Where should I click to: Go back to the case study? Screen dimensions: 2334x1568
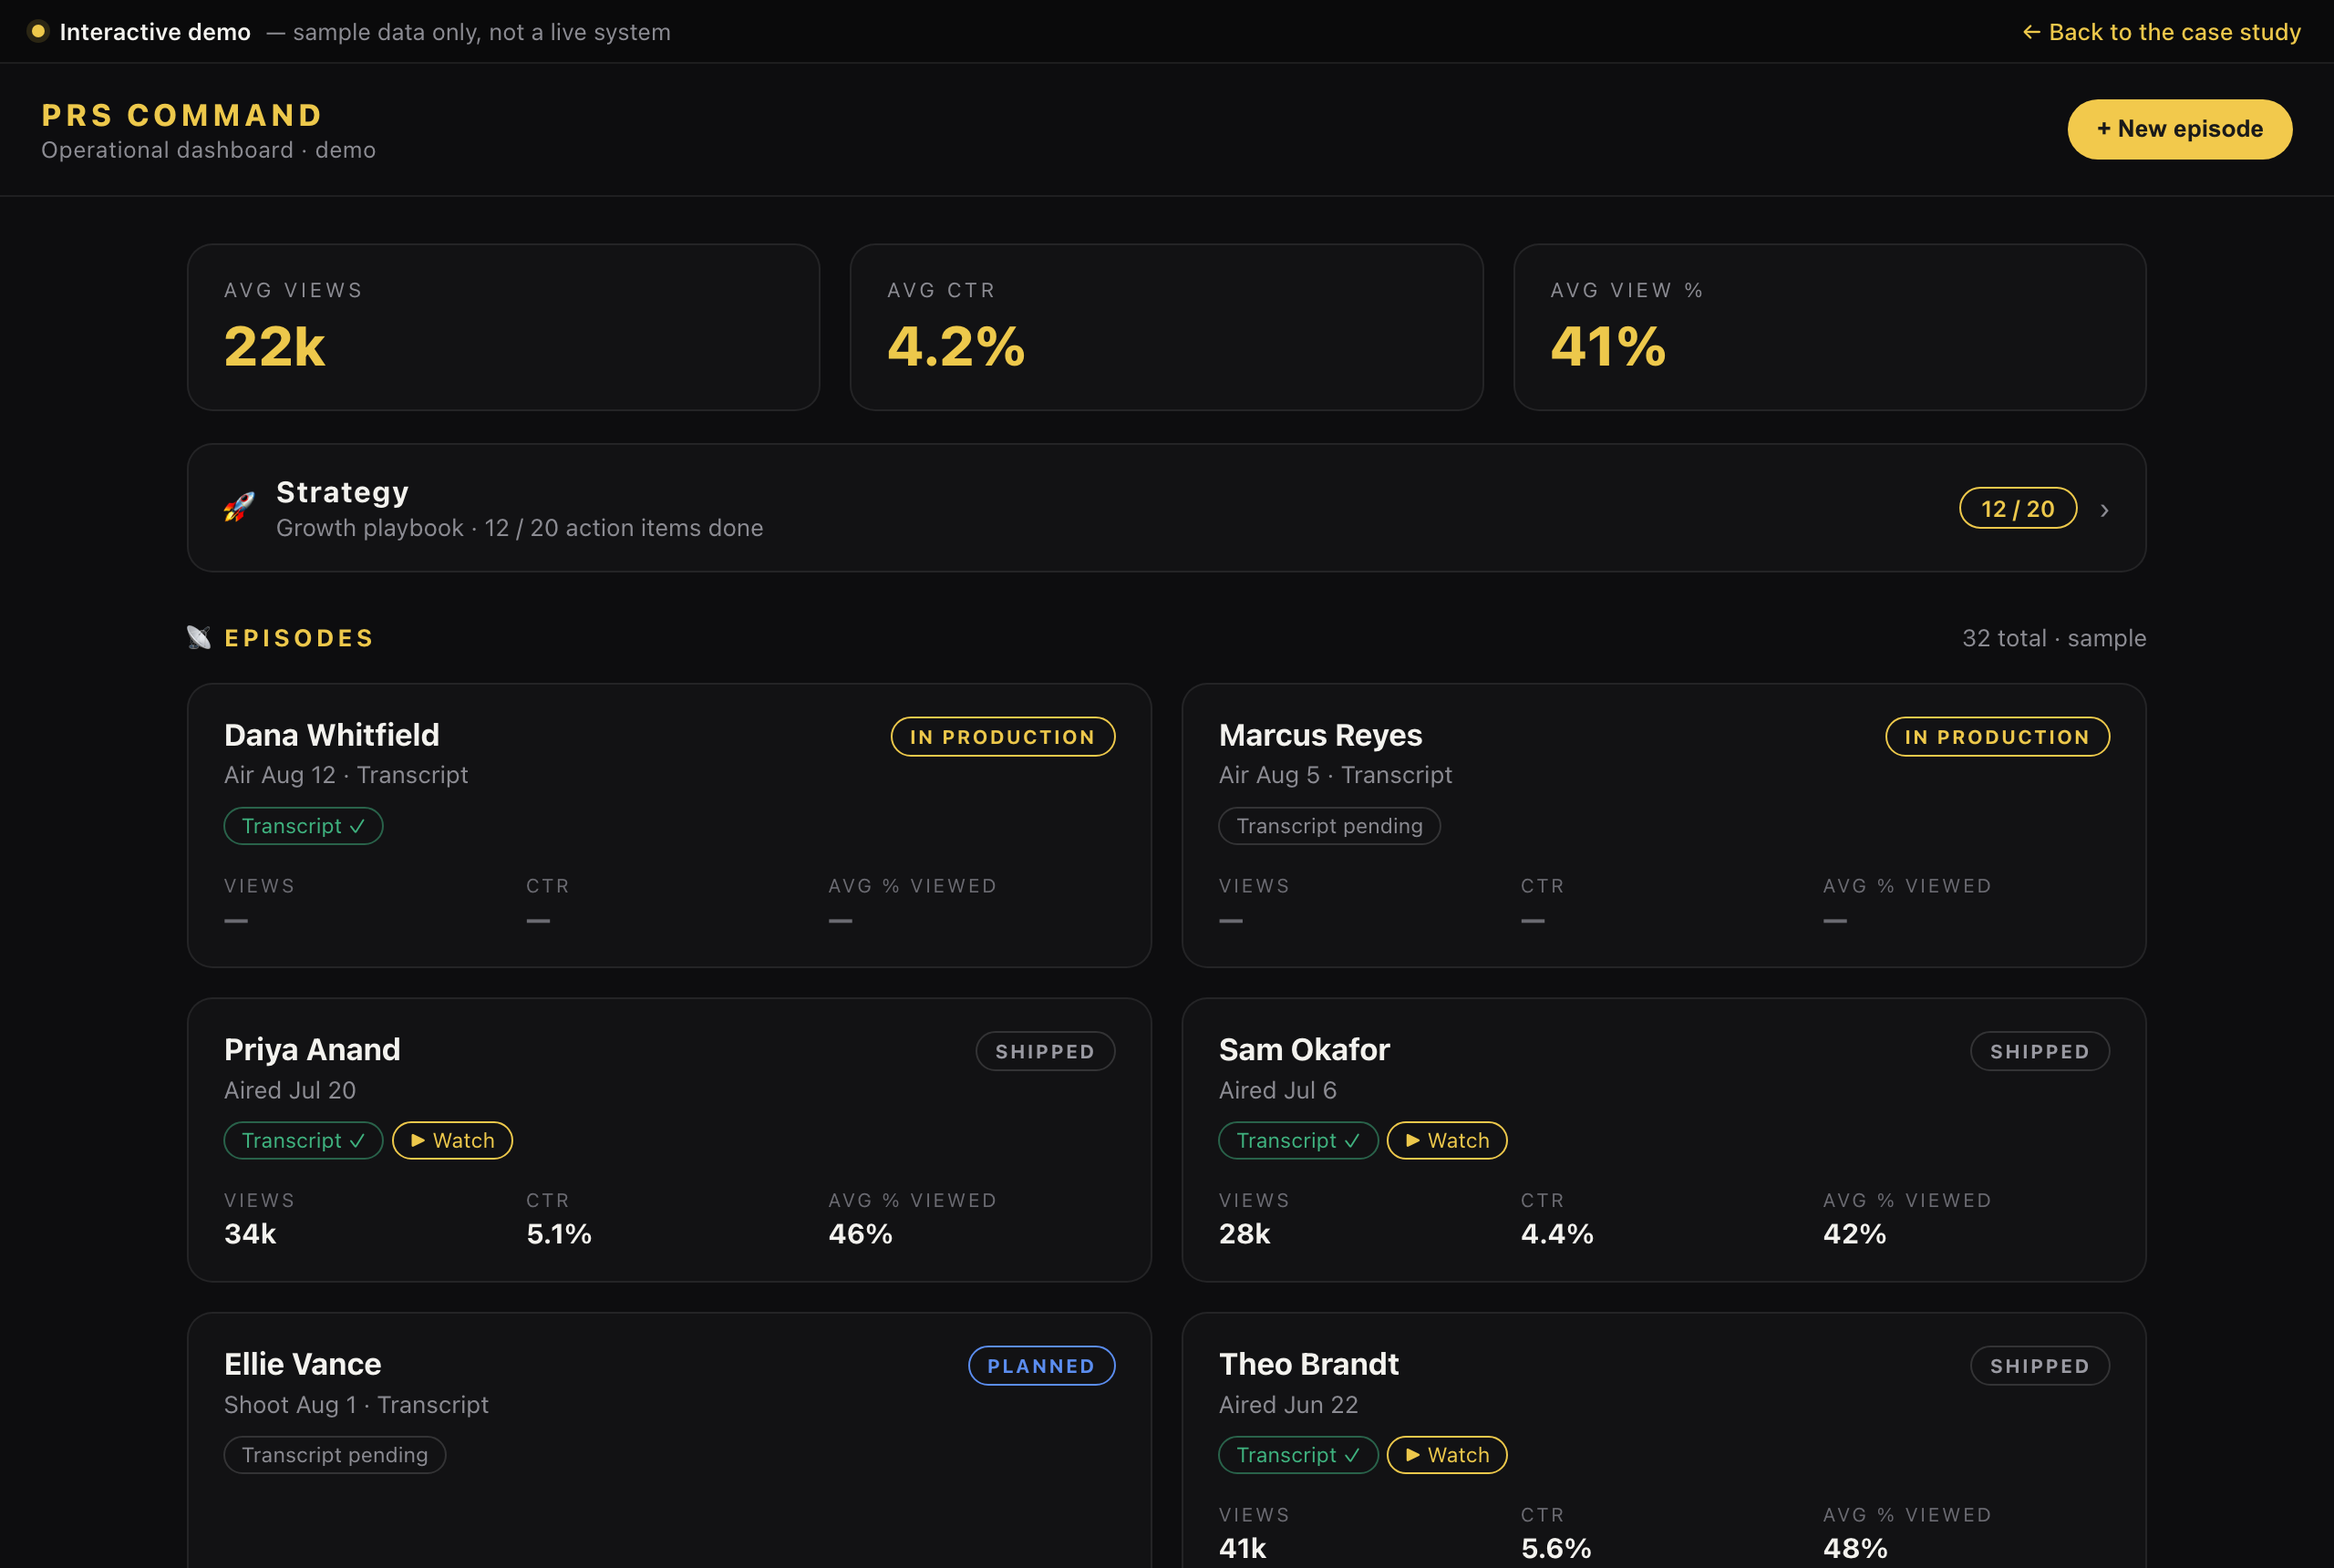point(2161,32)
